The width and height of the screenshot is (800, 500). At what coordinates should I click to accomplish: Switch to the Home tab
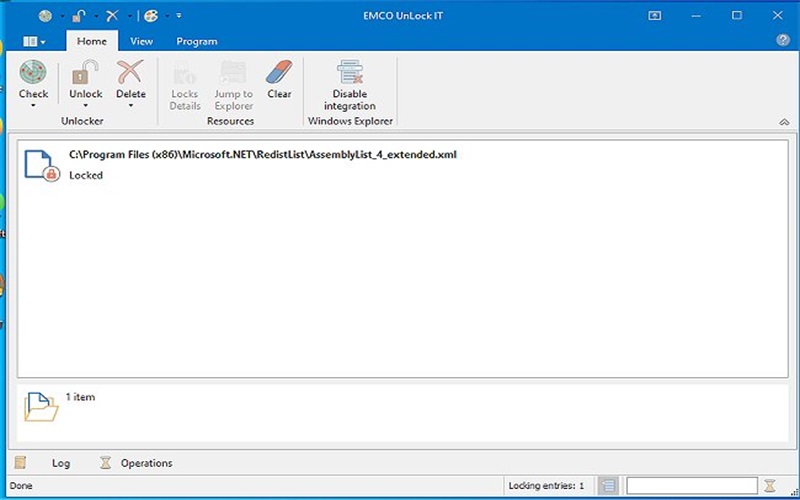pos(92,41)
